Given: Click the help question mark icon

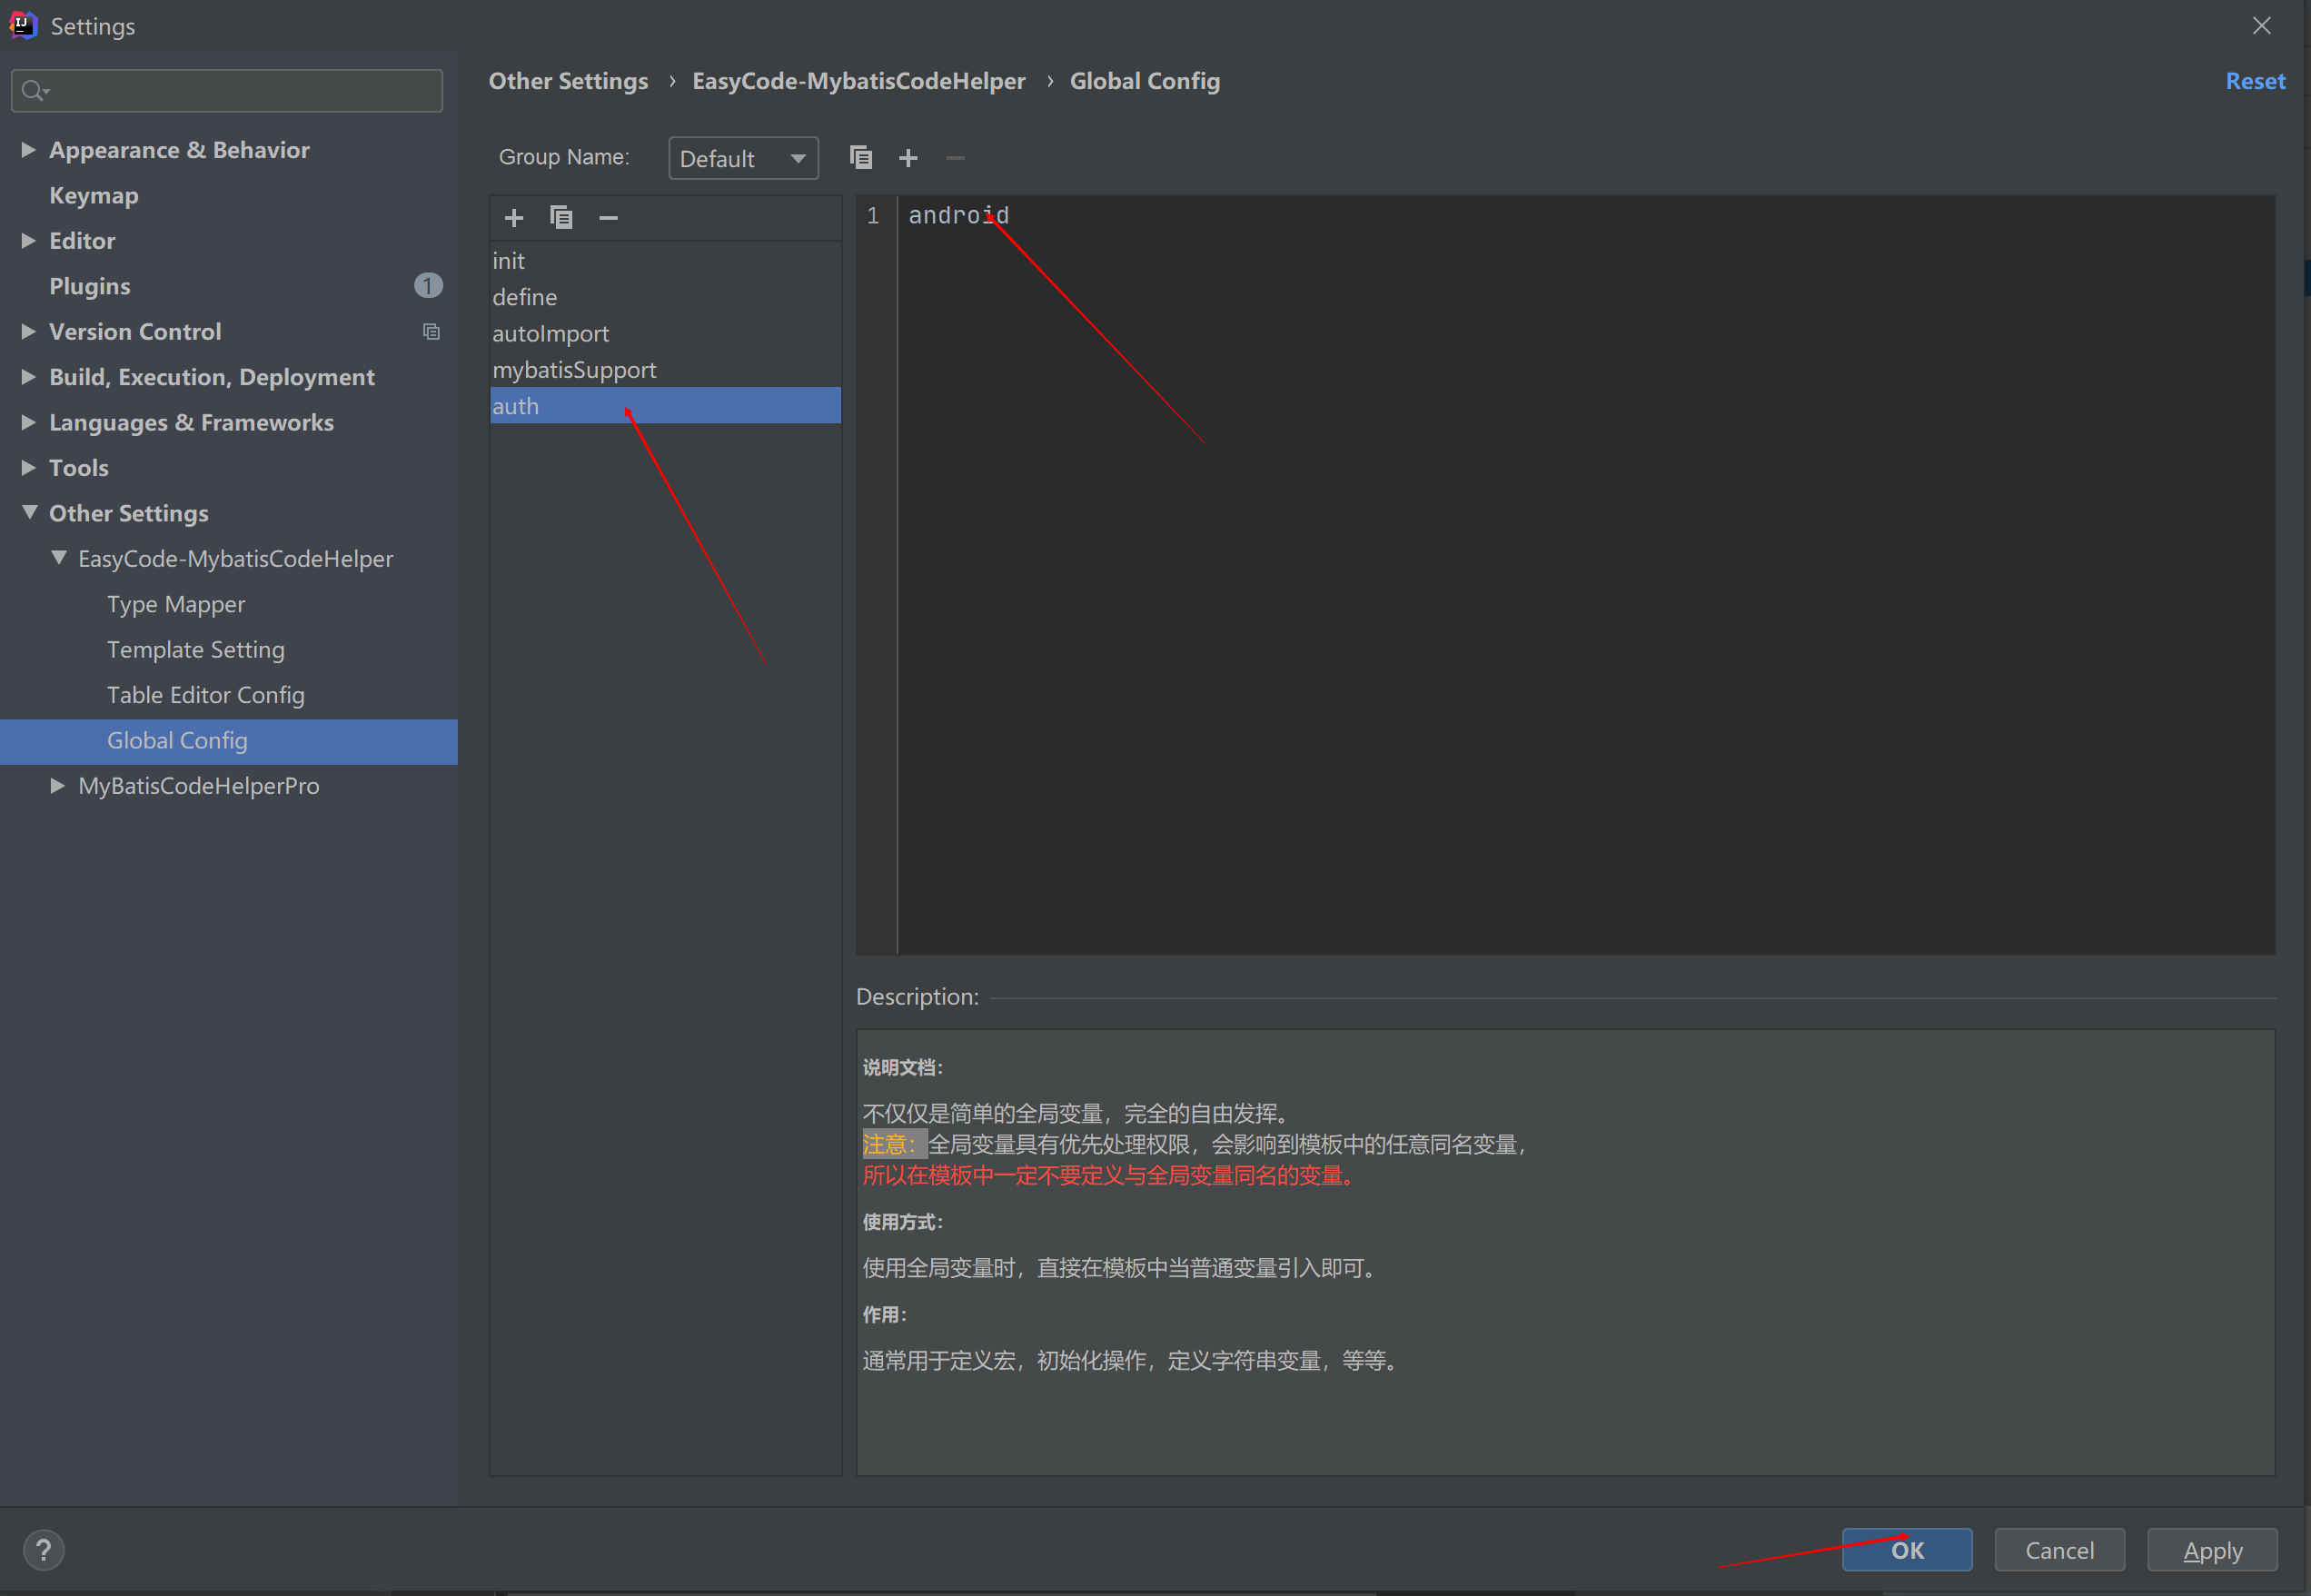Looking at the screenshot, I should 44,1549.
